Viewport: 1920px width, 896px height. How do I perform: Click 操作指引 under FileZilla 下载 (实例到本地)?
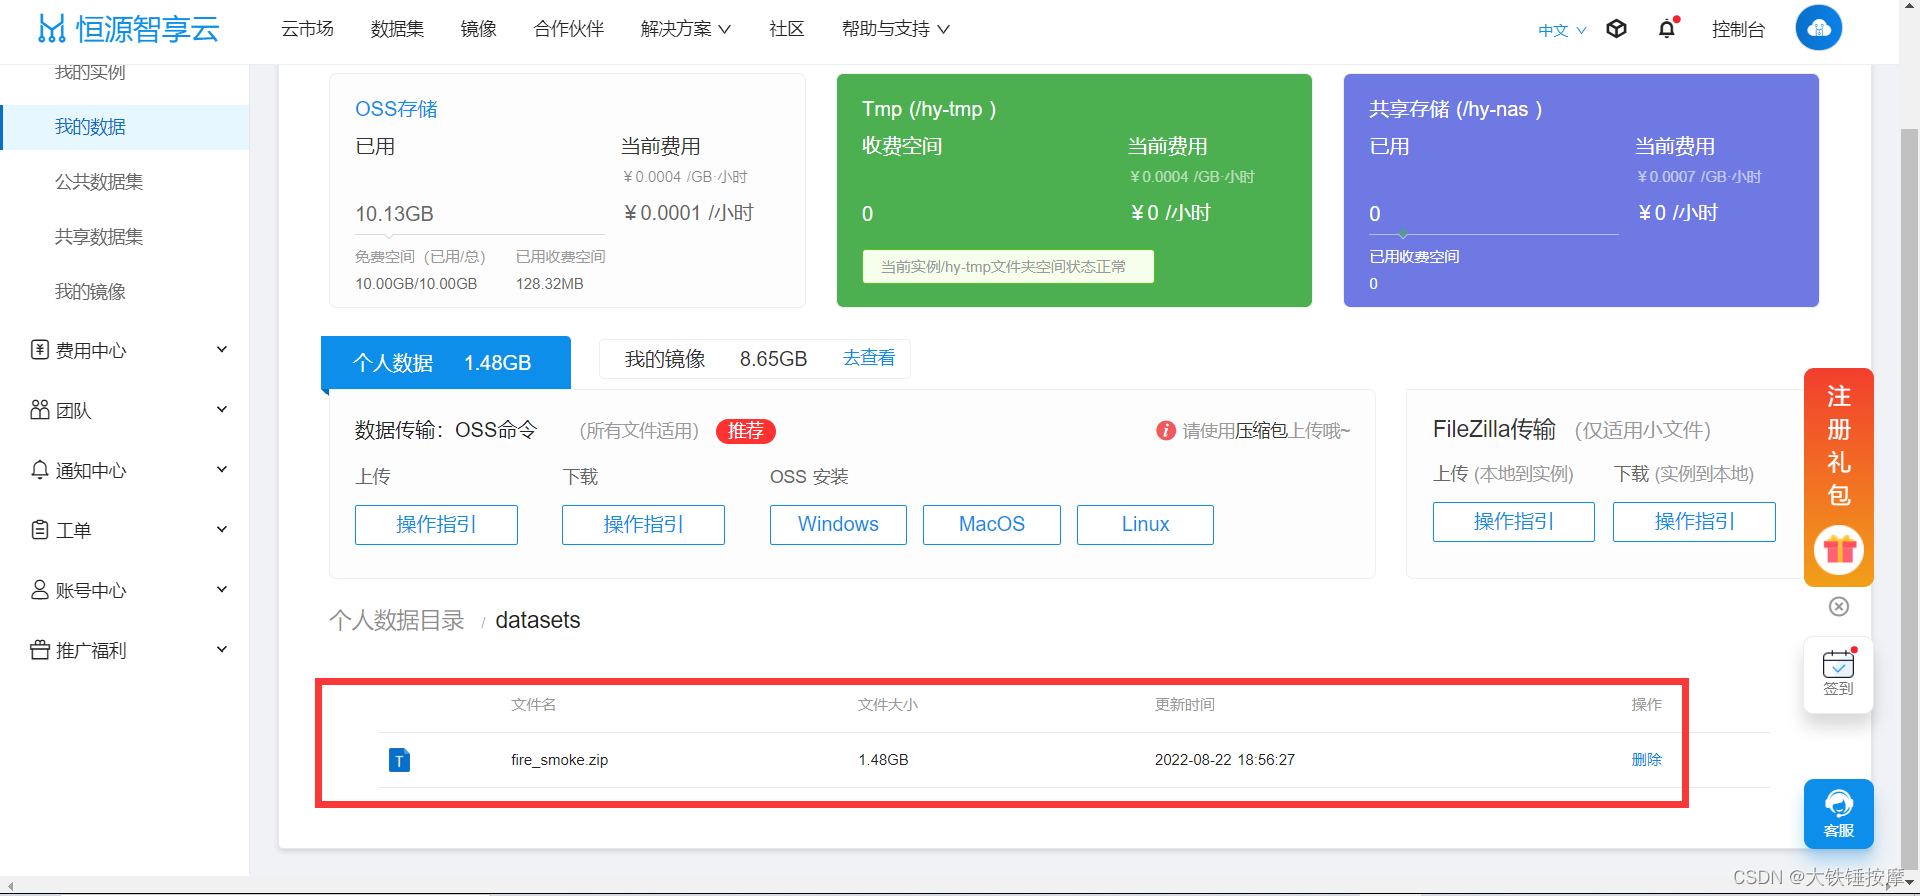pyautogui.click(x=1694, y=522)
